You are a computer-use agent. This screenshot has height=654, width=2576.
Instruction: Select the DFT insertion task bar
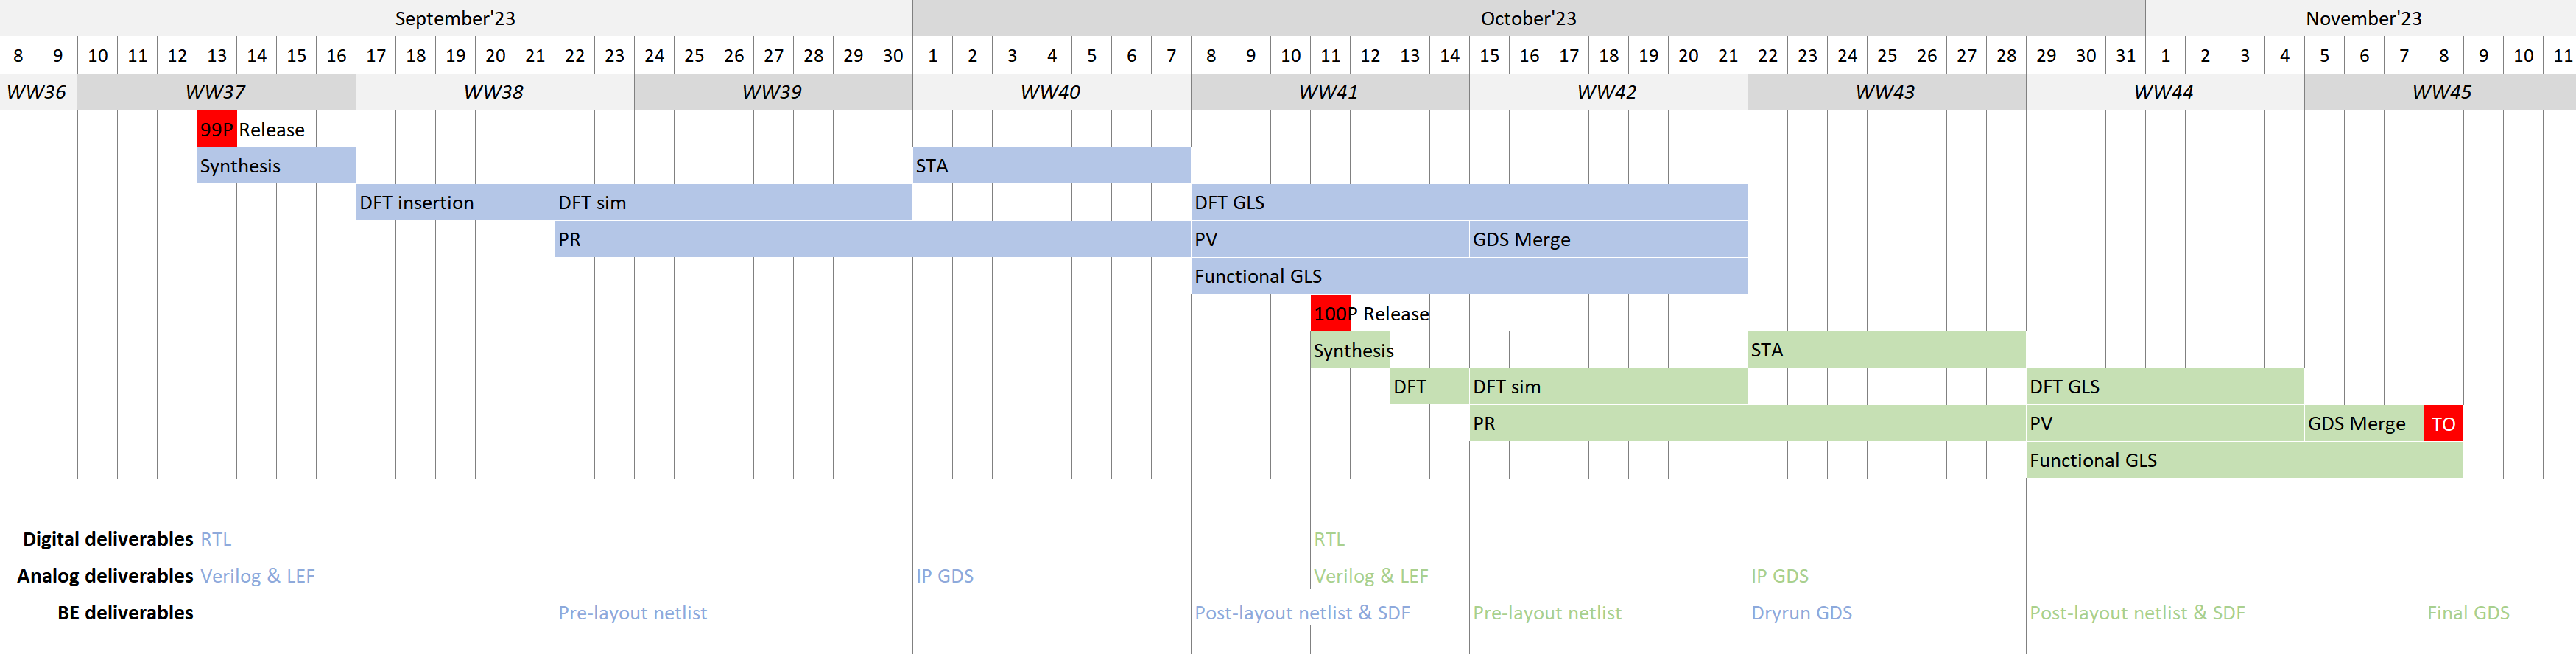pos(455,202)
